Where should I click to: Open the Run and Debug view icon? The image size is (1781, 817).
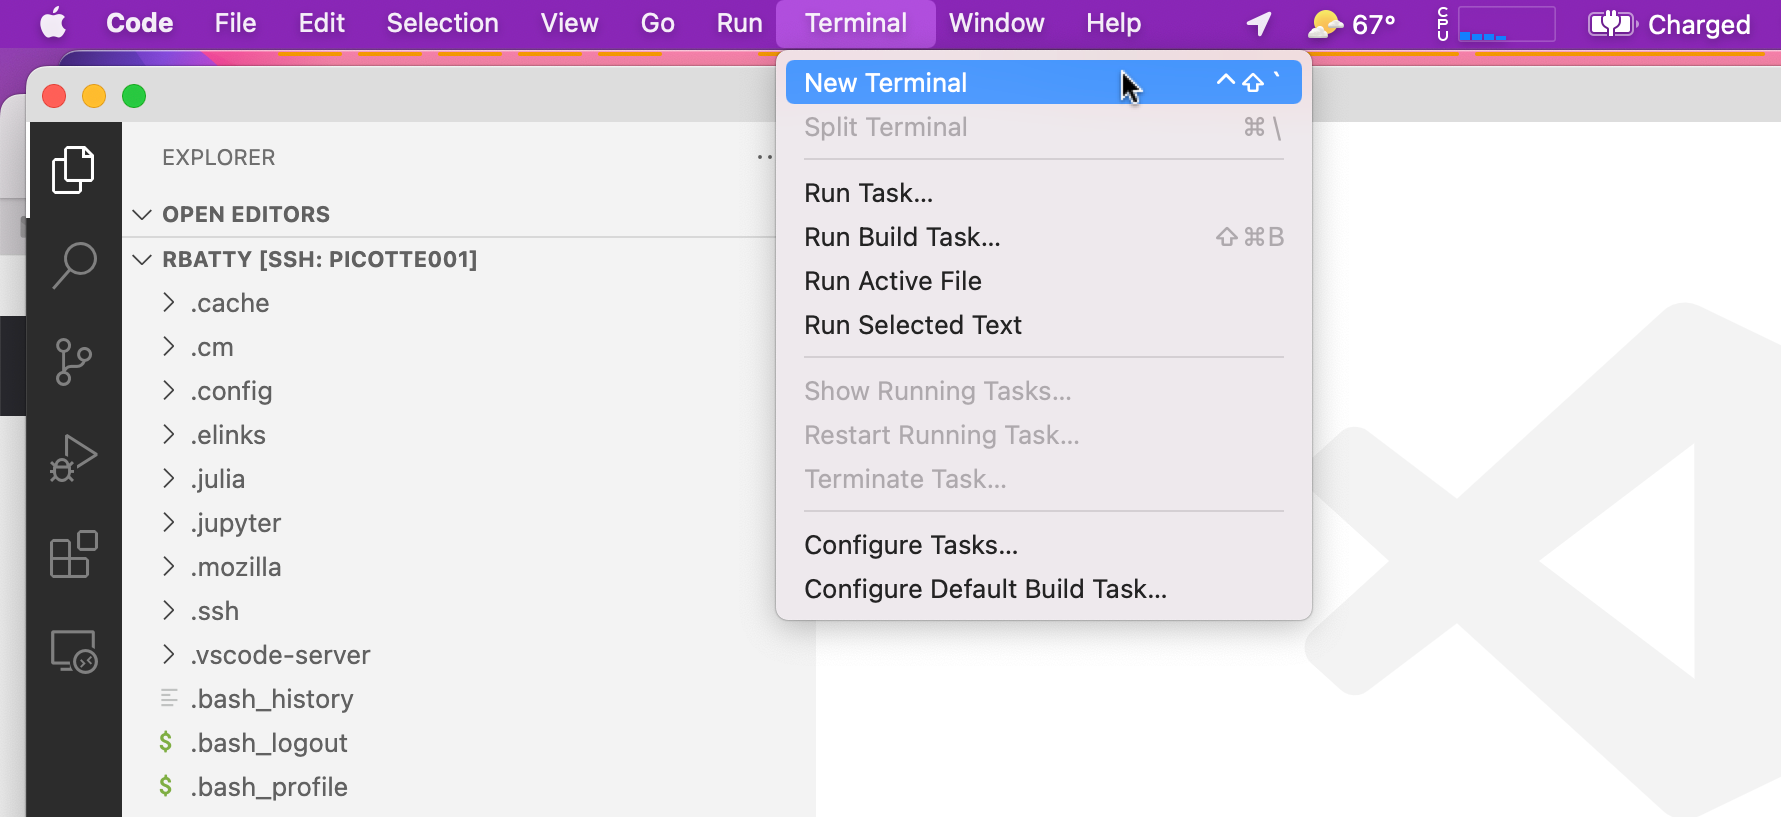click(x=74, y=458)
